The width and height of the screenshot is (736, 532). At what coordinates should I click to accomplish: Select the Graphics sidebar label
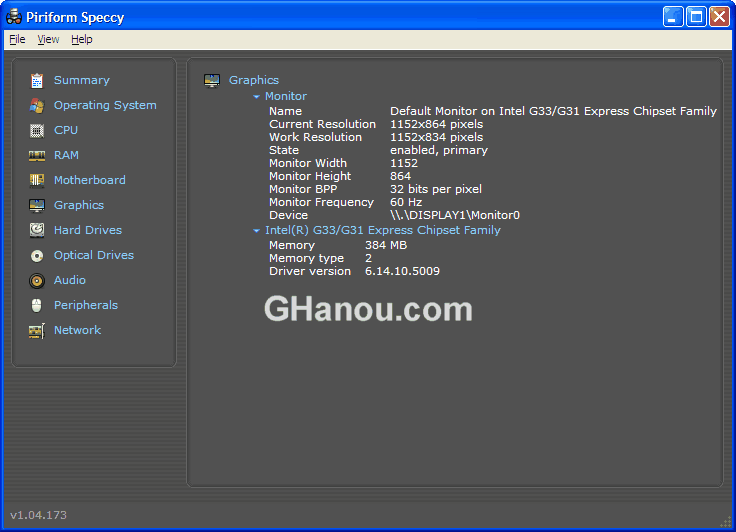(79, 205)
